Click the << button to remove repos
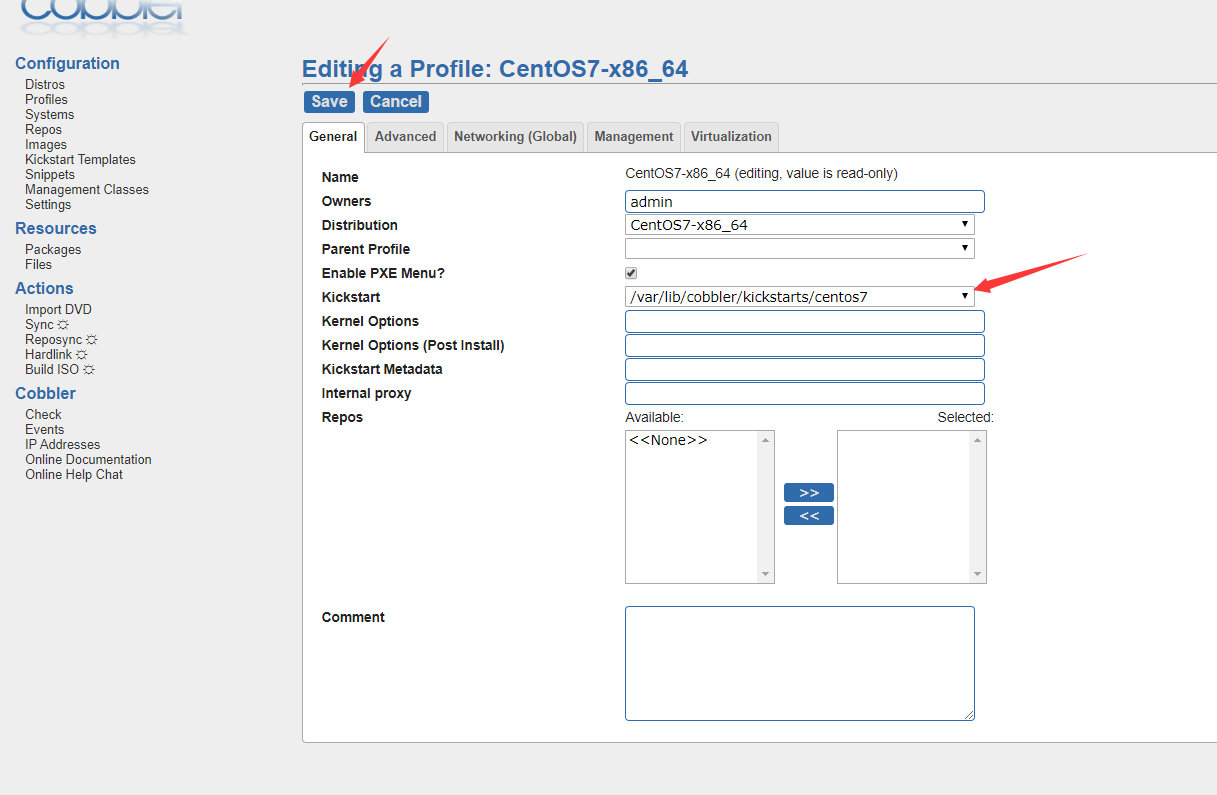This screenshot has width=1217, height=795. pos(809,516)
